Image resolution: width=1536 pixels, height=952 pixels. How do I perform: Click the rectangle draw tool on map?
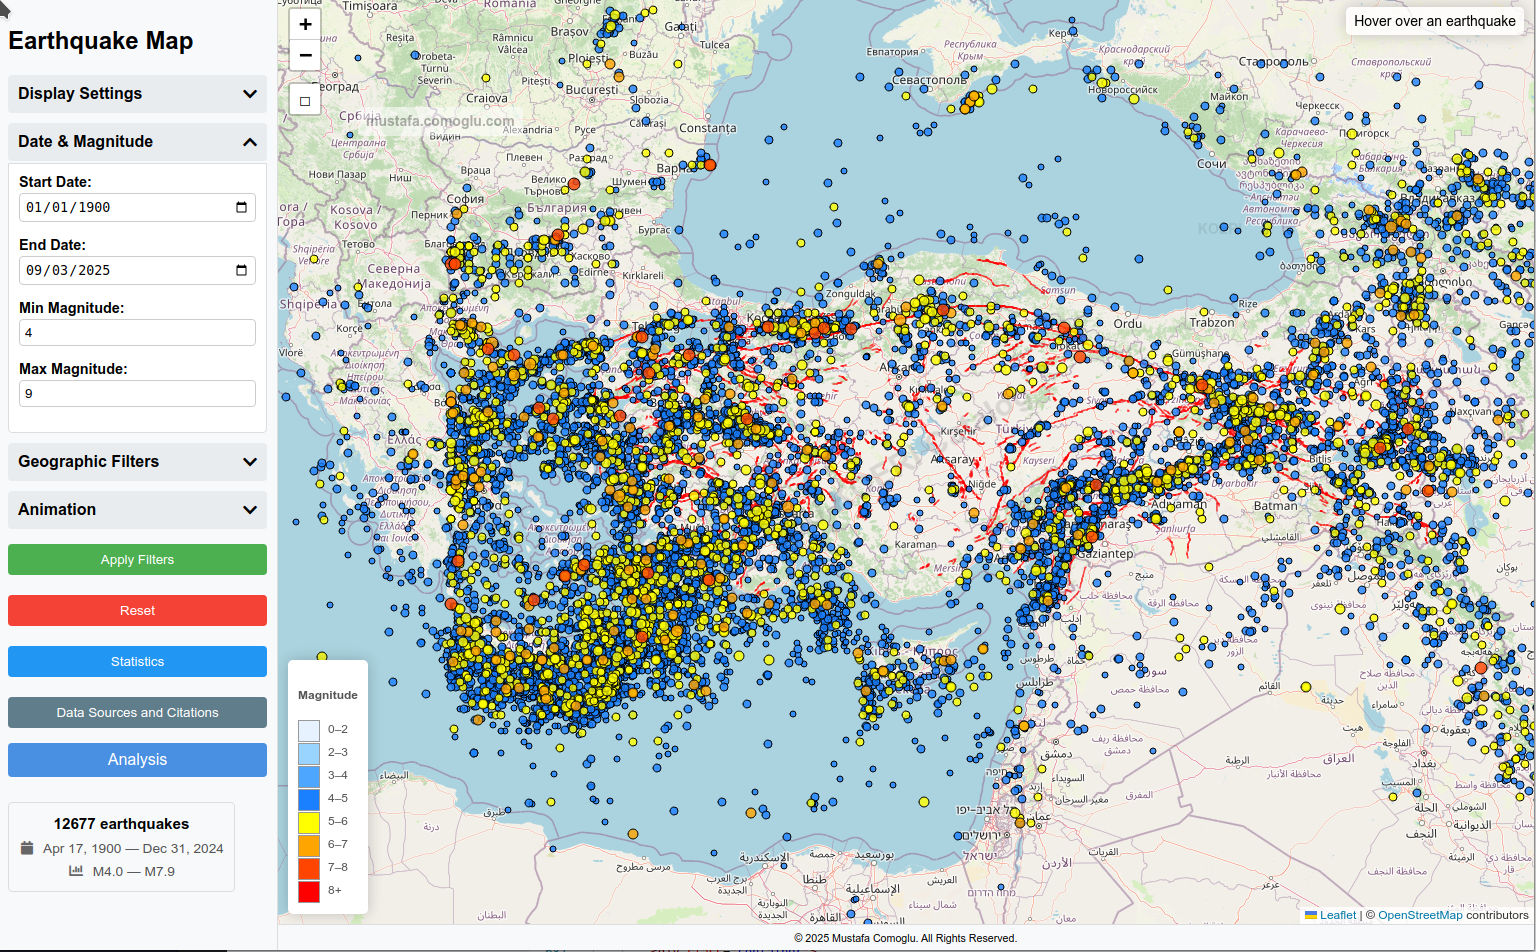(305, 100)
